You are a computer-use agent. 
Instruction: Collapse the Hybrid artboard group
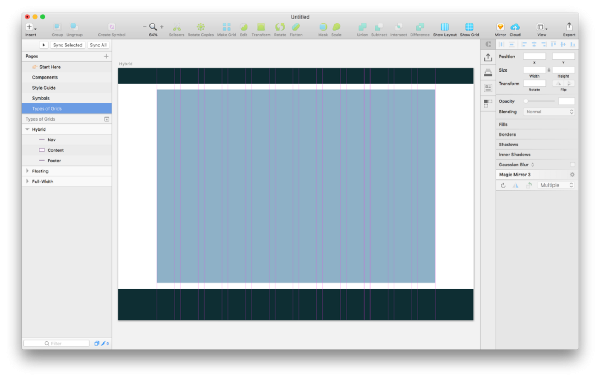coord(27,129)
